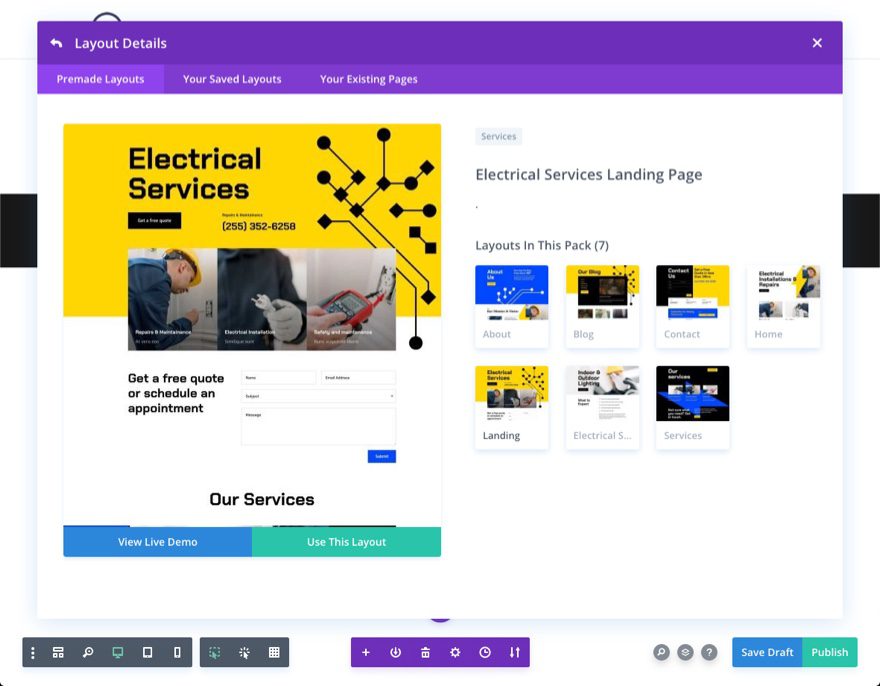This screenshot has height=686, width=880.
Task: Open the grid mode icon
Action: click(274, 652)
